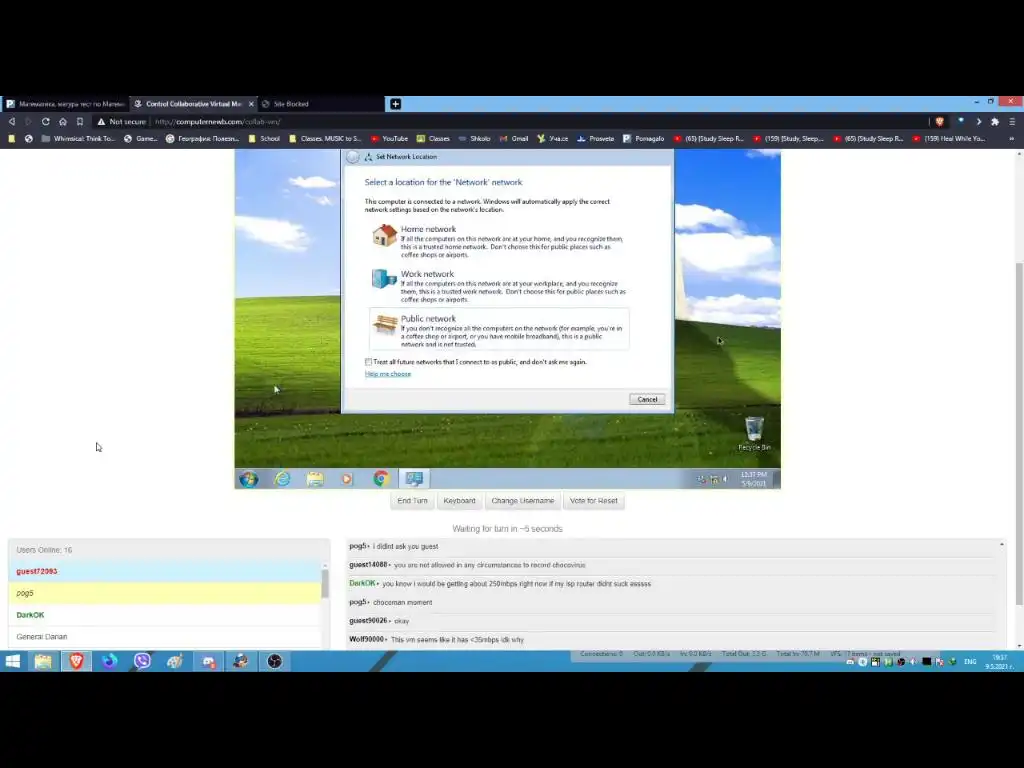Open the browser home page icon
The height and width of the screenshot is (768, 1024).
click(63, 121)
